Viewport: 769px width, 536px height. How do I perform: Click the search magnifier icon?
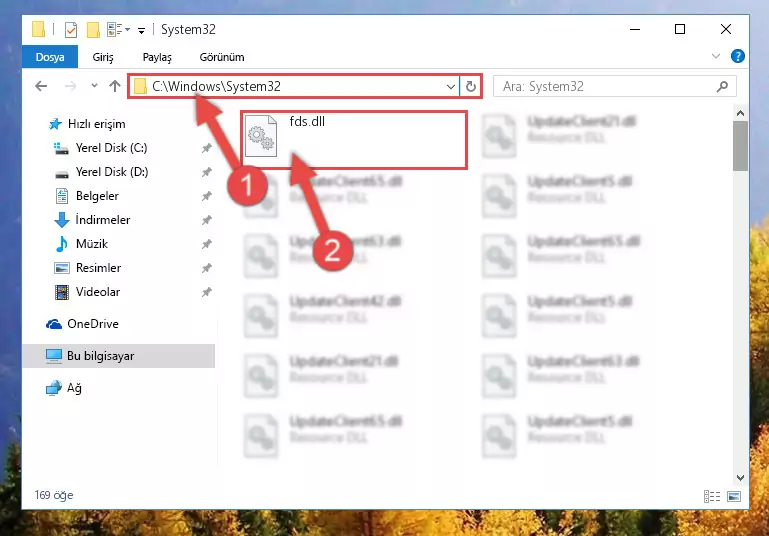click(x=722, y=87)
